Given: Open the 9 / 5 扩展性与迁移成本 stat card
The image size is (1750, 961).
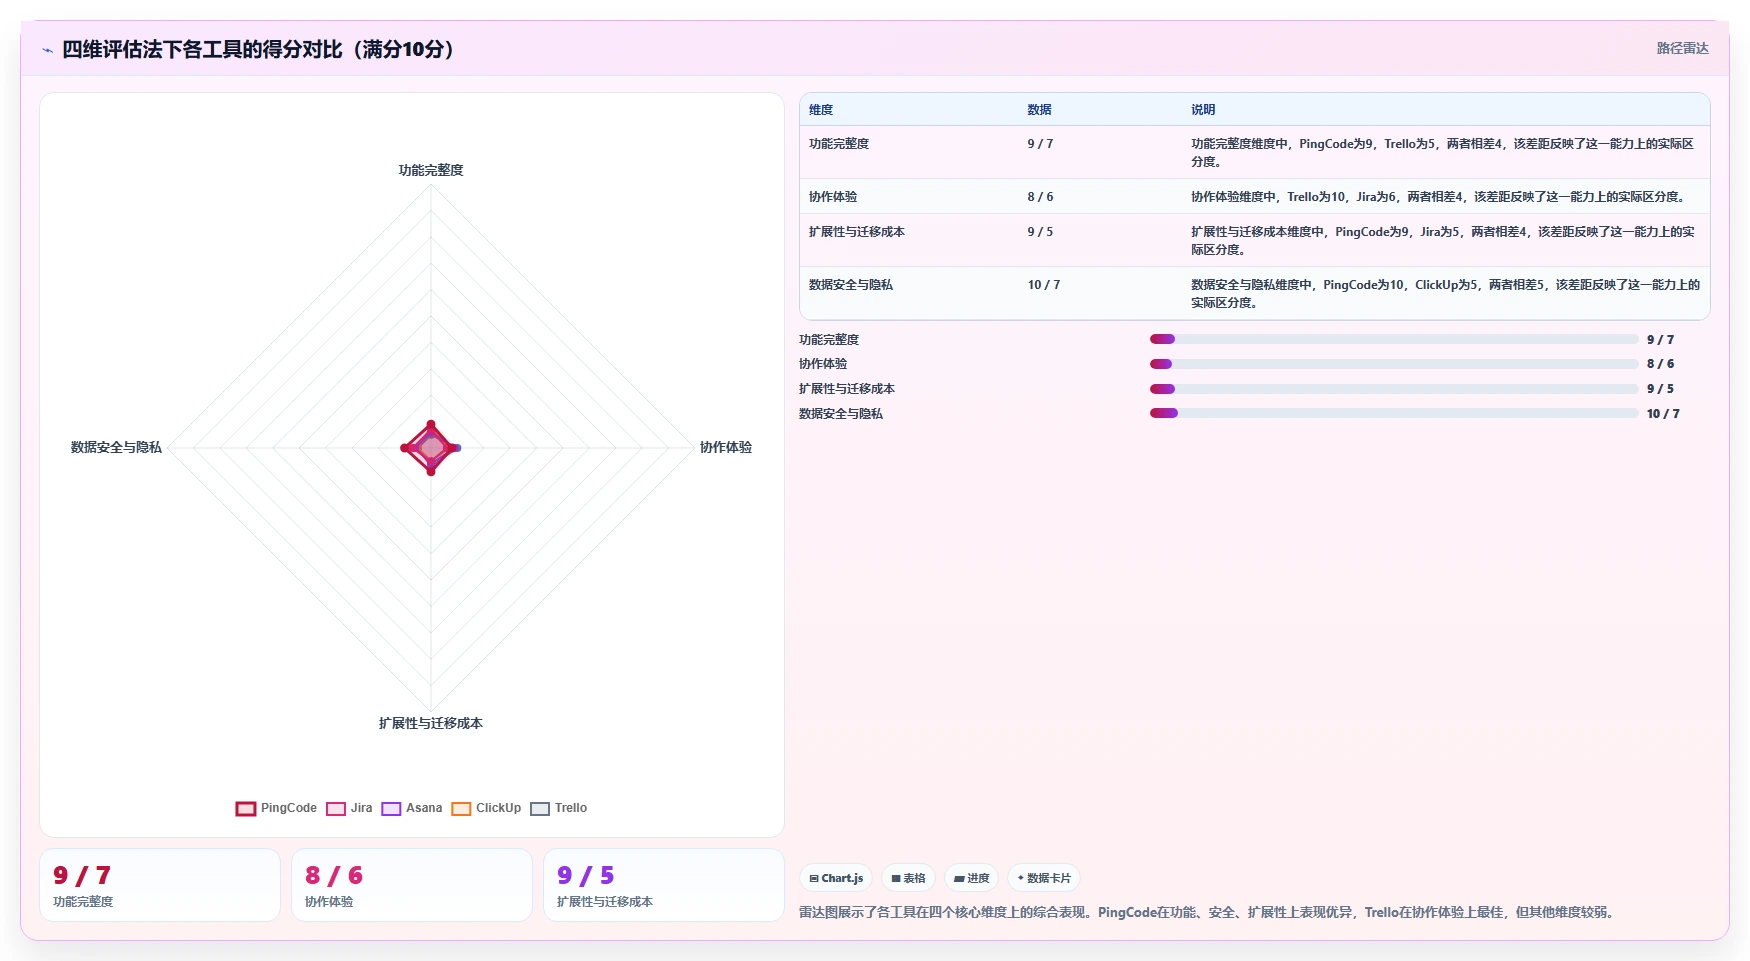Looking at the screenshot, I should coord(664,885).
